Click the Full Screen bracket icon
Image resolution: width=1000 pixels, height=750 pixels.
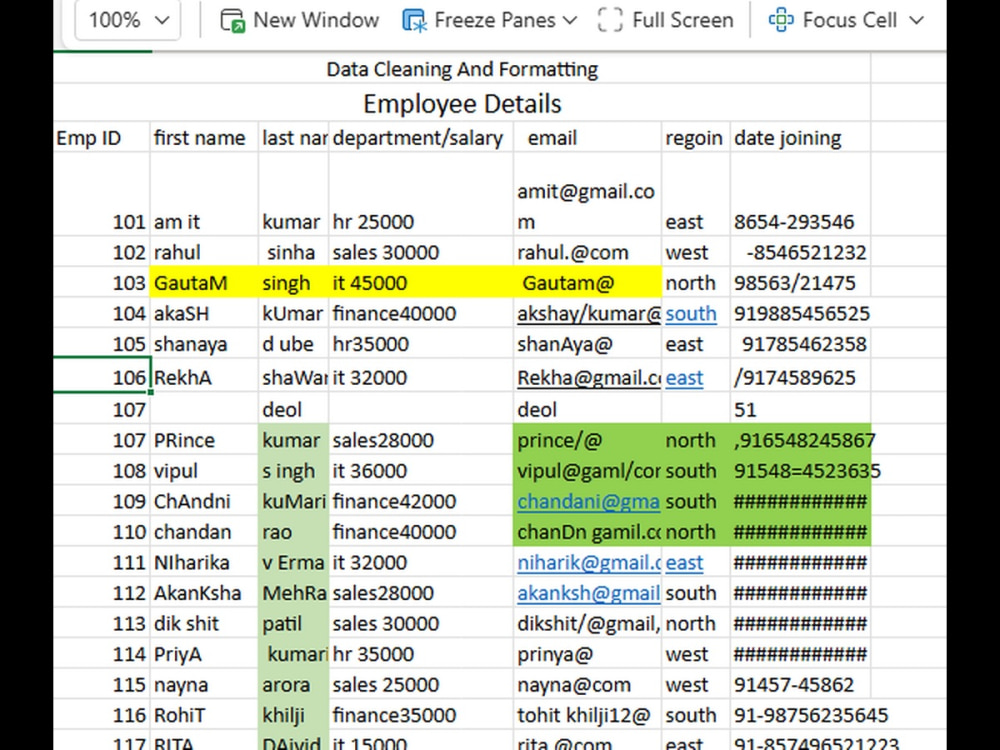click(610, 20)
